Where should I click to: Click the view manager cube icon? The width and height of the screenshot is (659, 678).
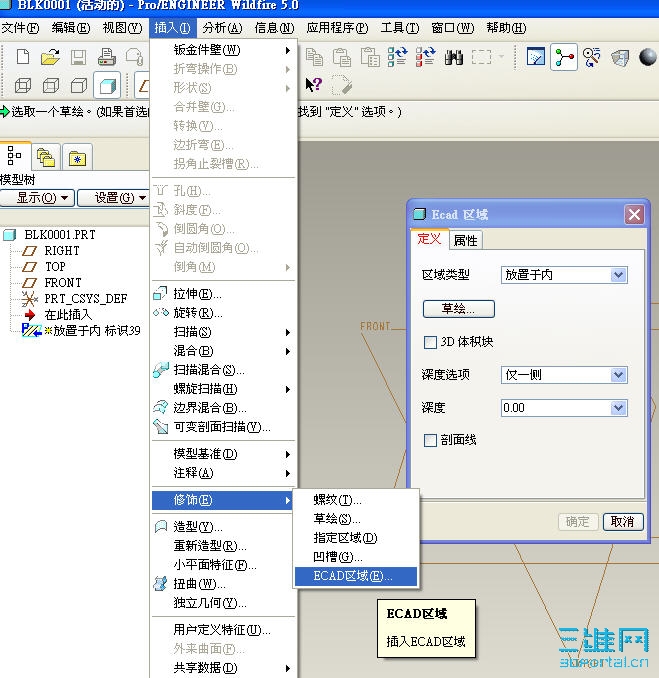coord(620,57)
